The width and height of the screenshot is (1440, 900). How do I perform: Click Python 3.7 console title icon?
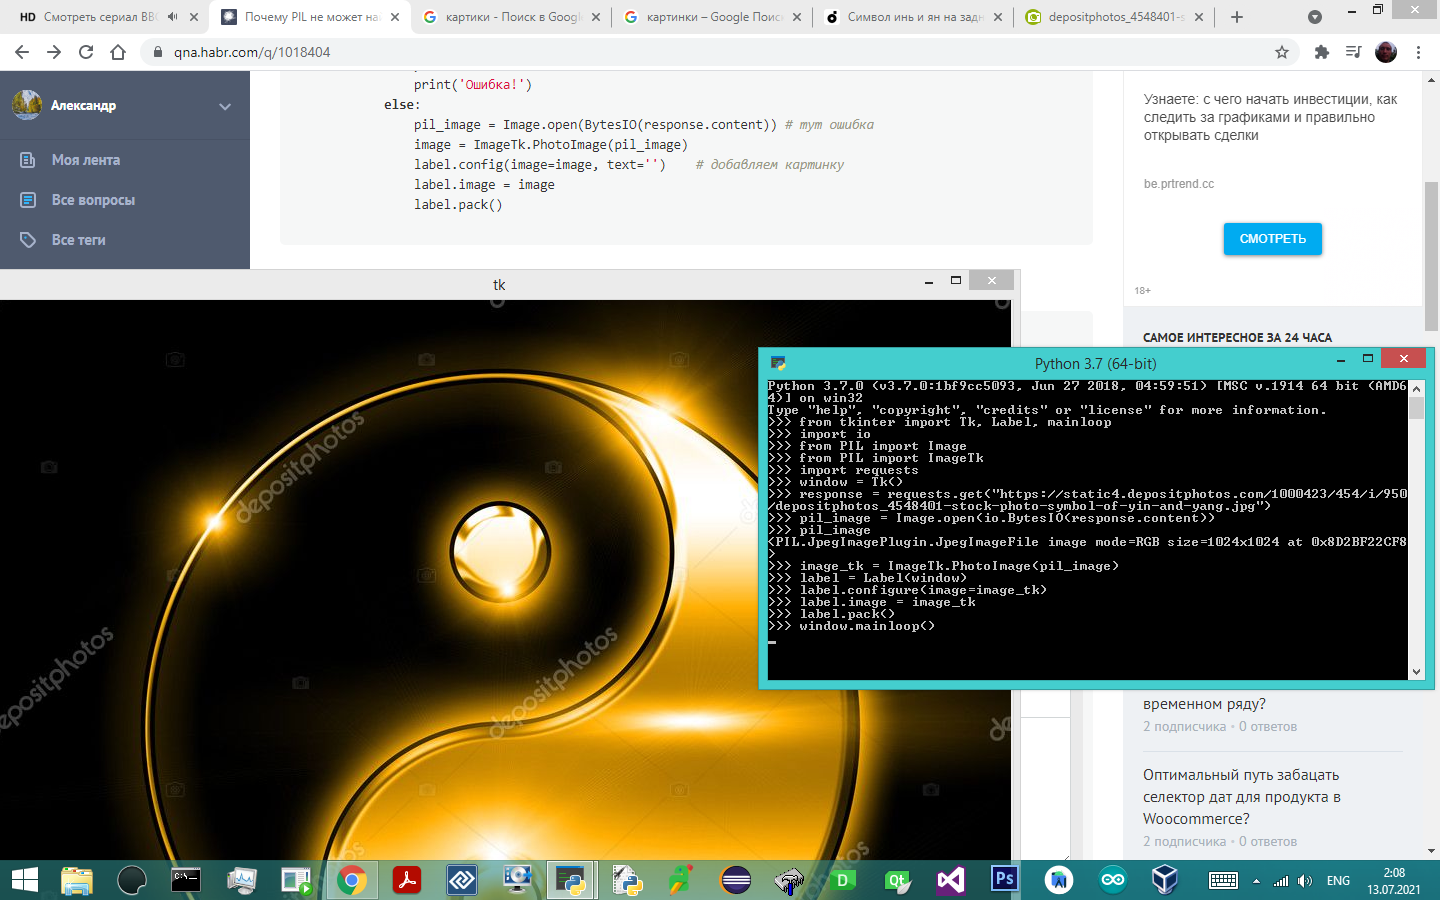pos(778,363)
